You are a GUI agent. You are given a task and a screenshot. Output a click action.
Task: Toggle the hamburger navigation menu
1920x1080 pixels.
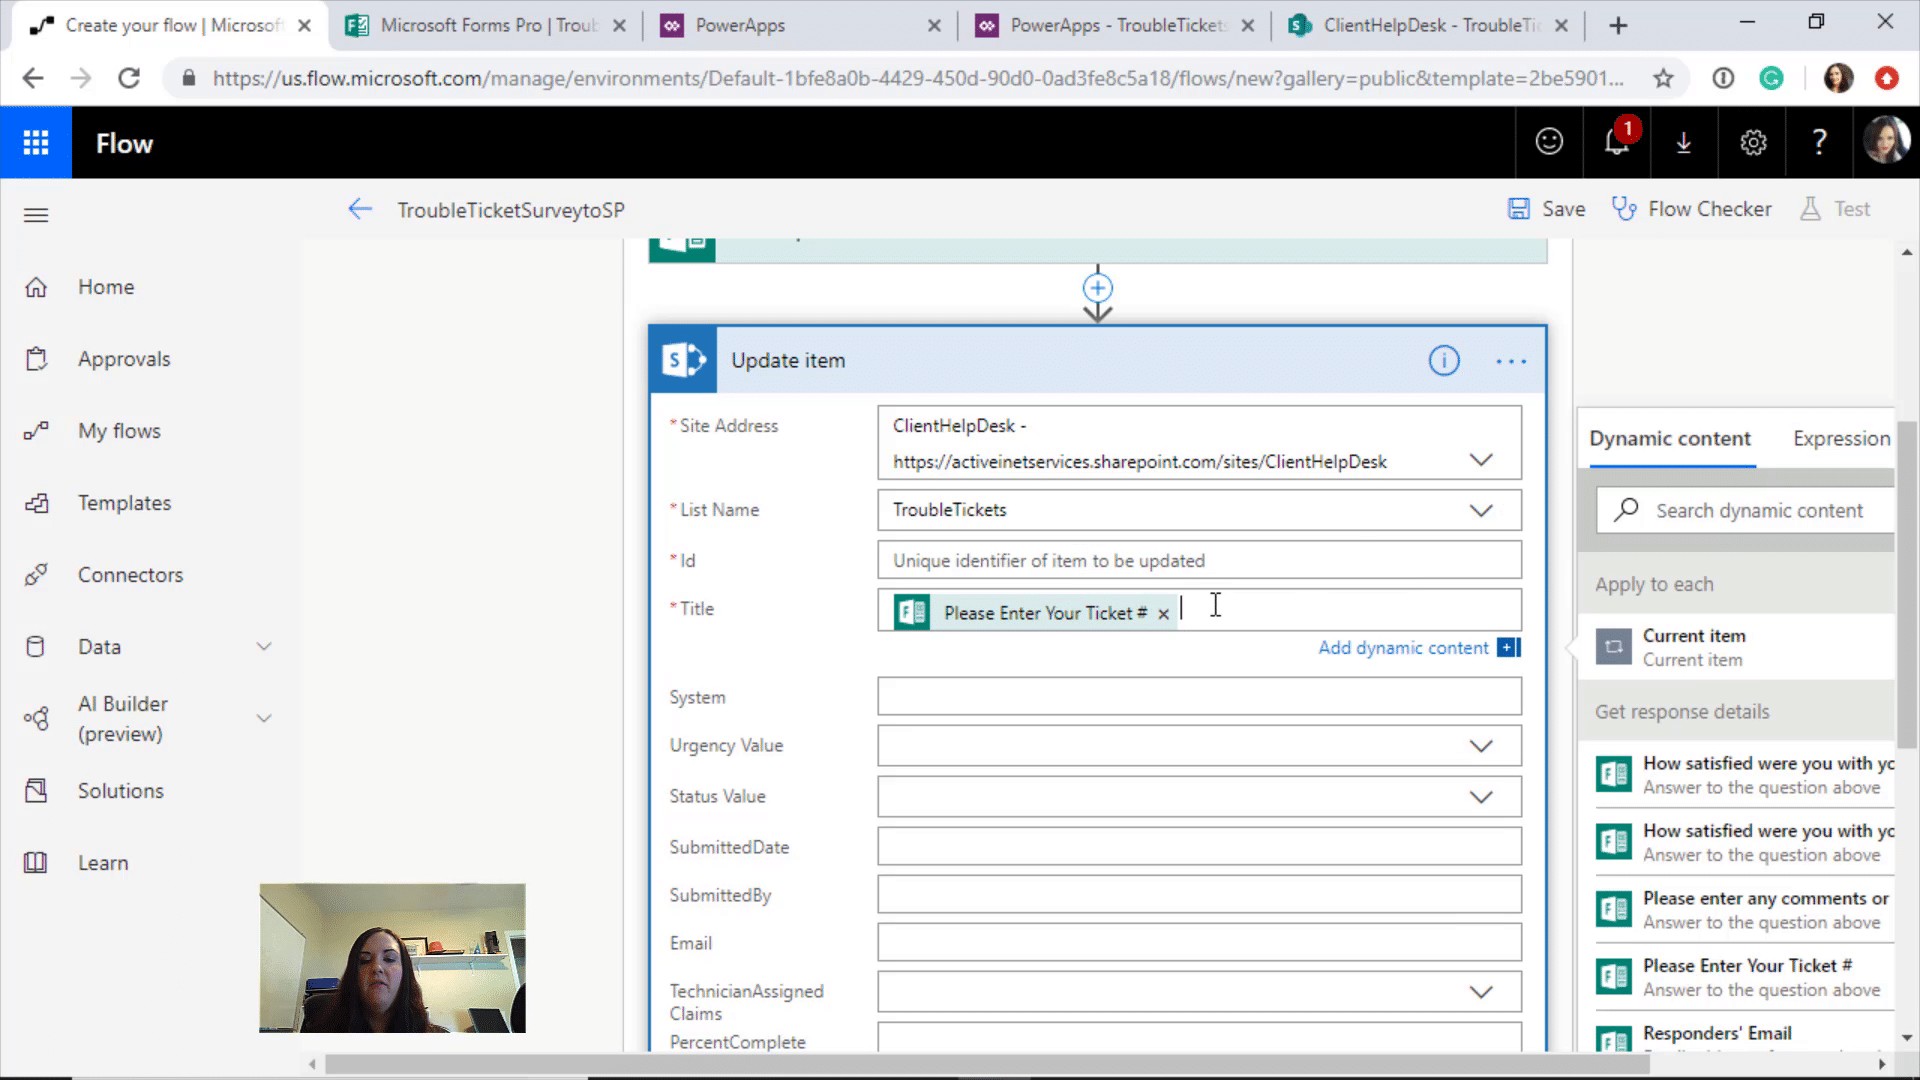pos(36,215)
